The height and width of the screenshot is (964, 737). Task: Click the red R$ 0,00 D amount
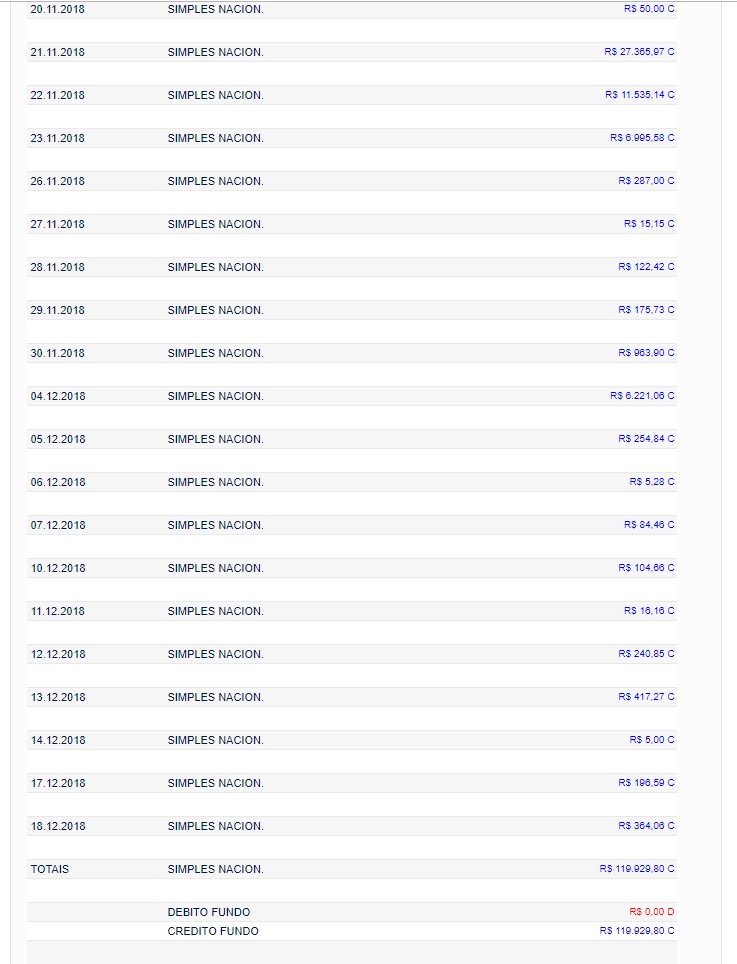pos(652,912)
